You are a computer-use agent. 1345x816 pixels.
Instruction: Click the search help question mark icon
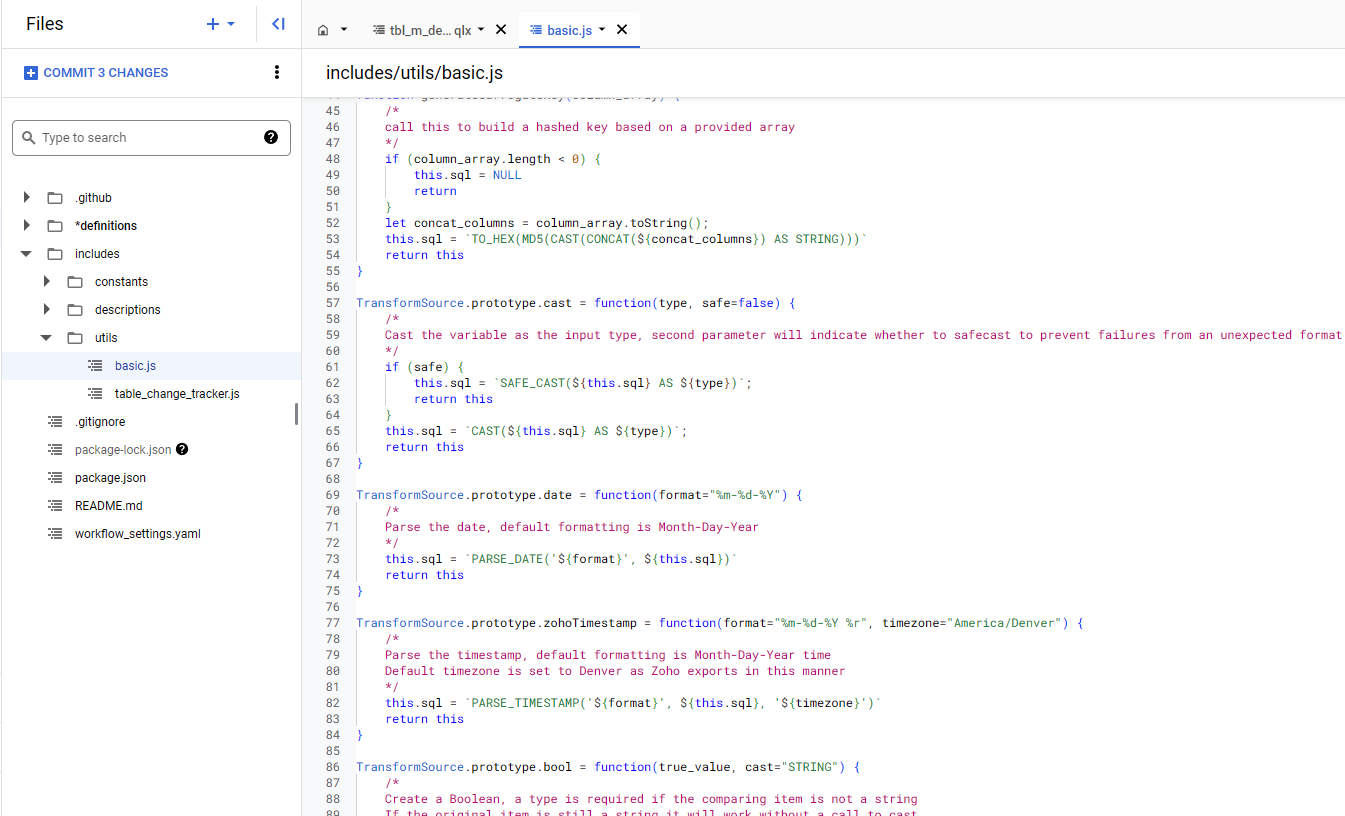coord(271,138)
